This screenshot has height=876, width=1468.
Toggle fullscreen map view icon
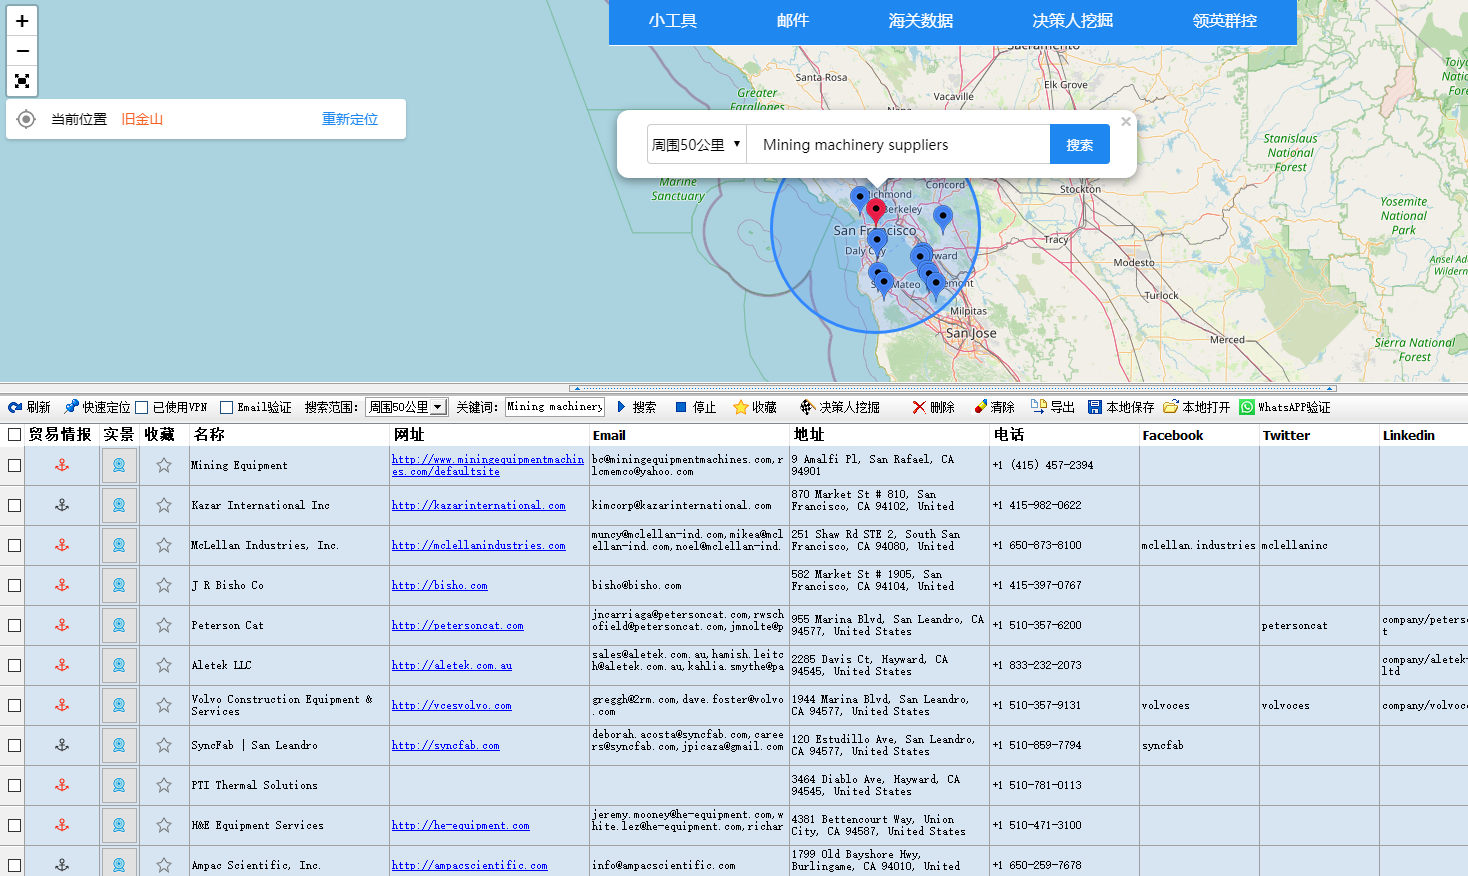click(x=22, y=81)
